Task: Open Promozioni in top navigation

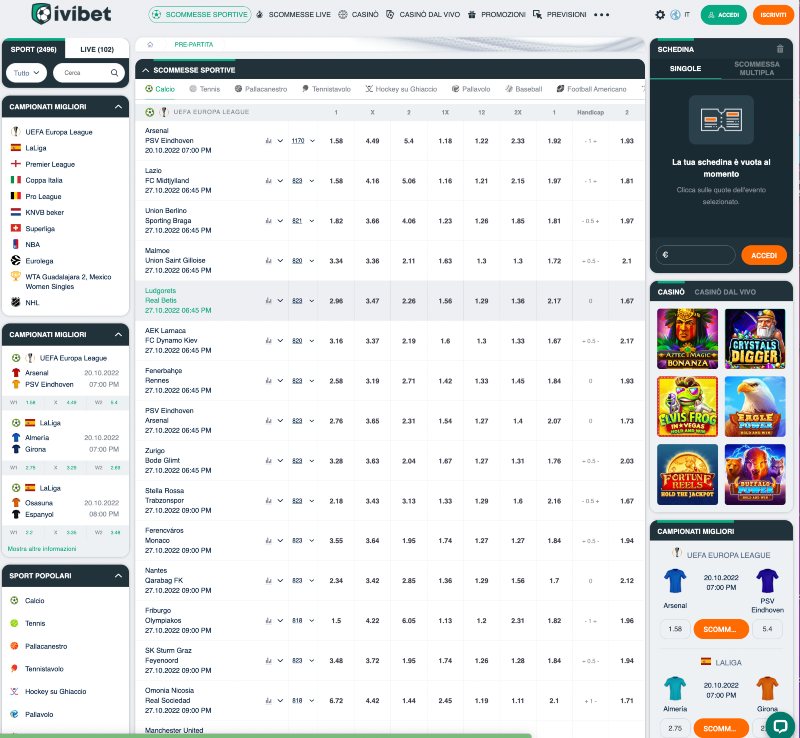Action: click(496, 15)
